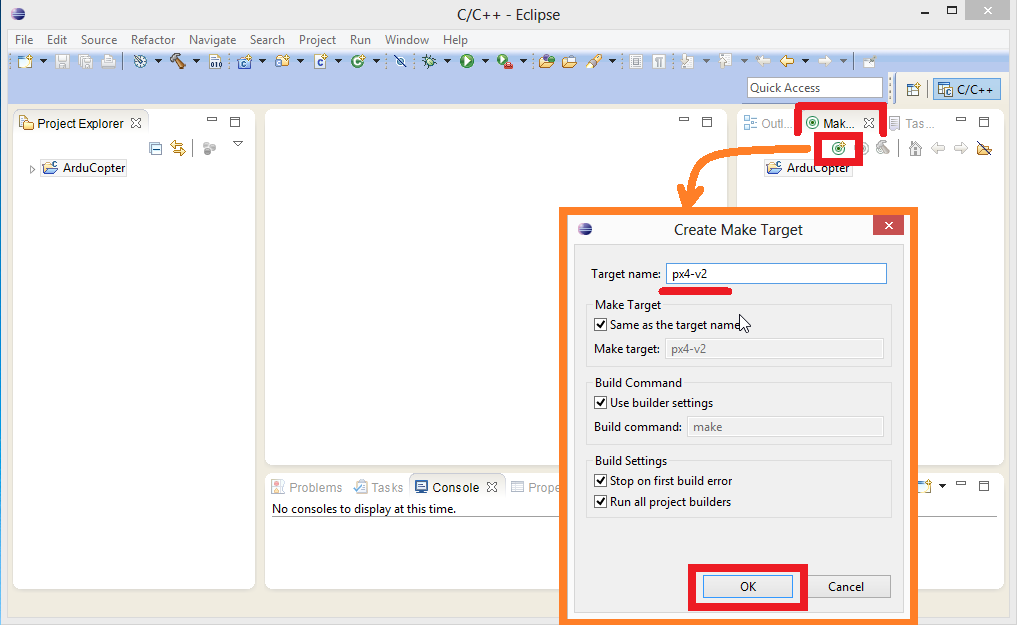Collapse all in Project Explorer toolbar

(x=155, y=148)
